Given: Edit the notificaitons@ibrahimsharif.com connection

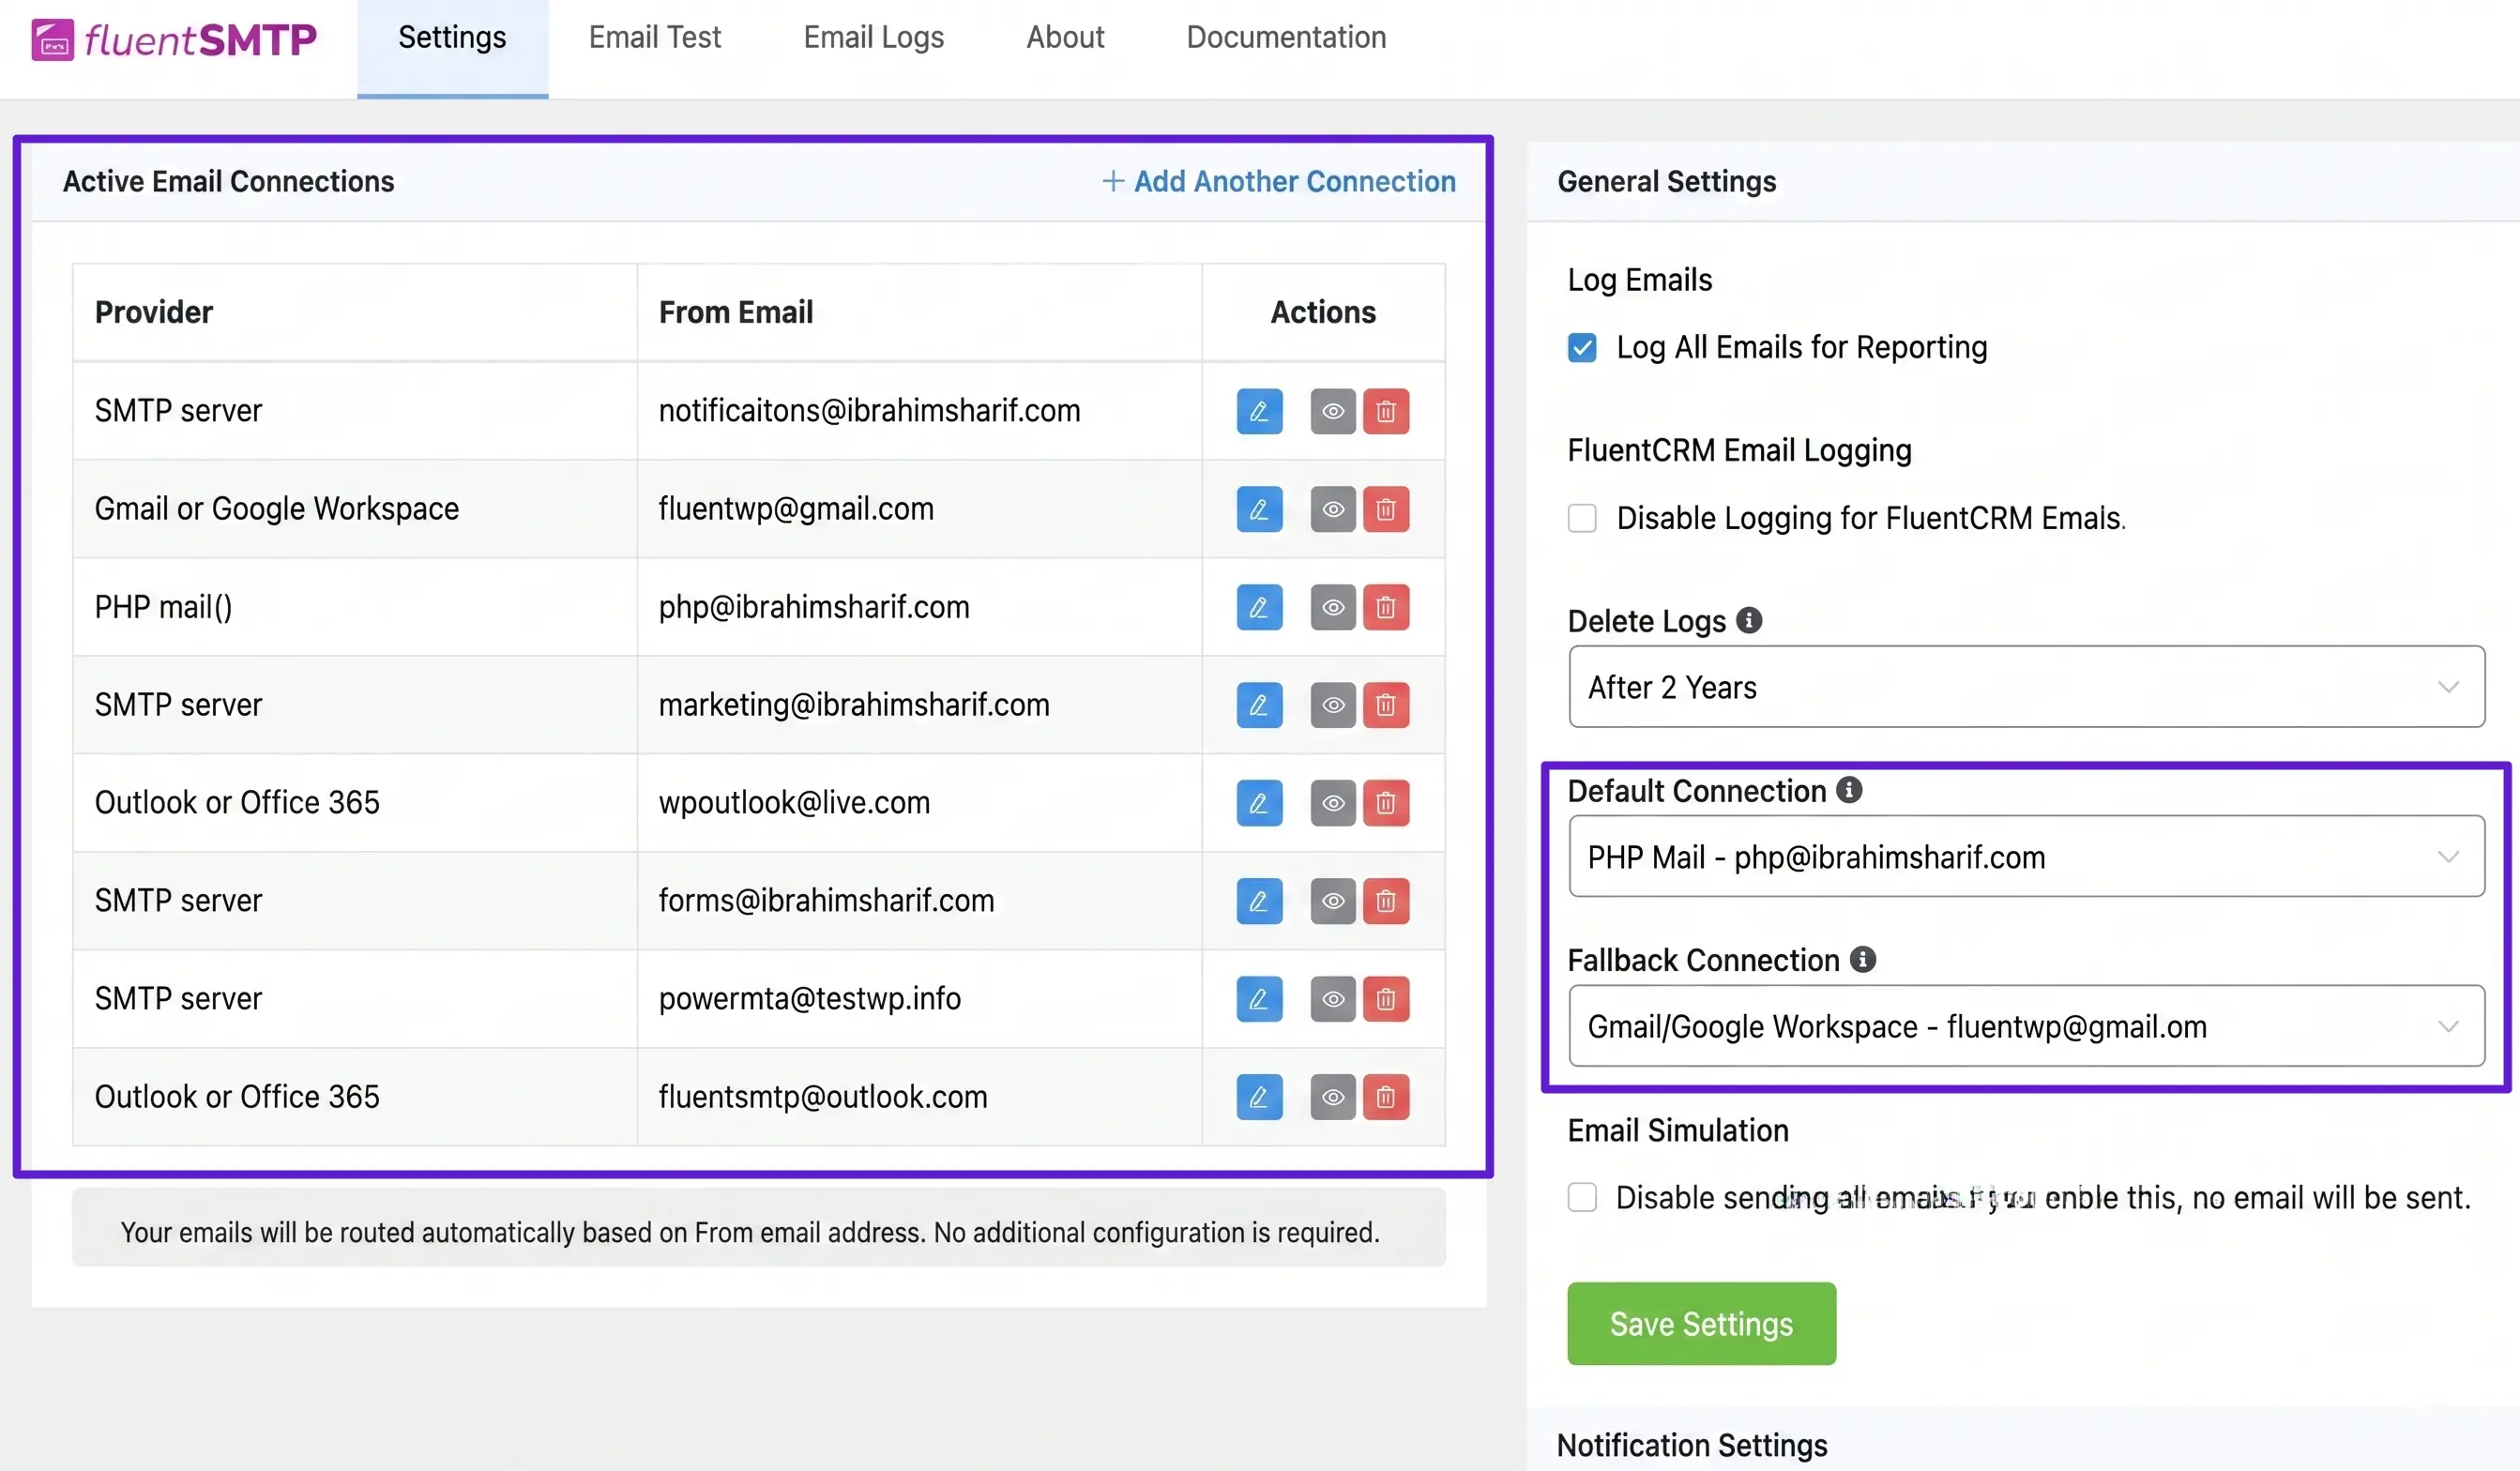Looking at the screenshot, I should pyautogui.click(x=1259, y=411).
